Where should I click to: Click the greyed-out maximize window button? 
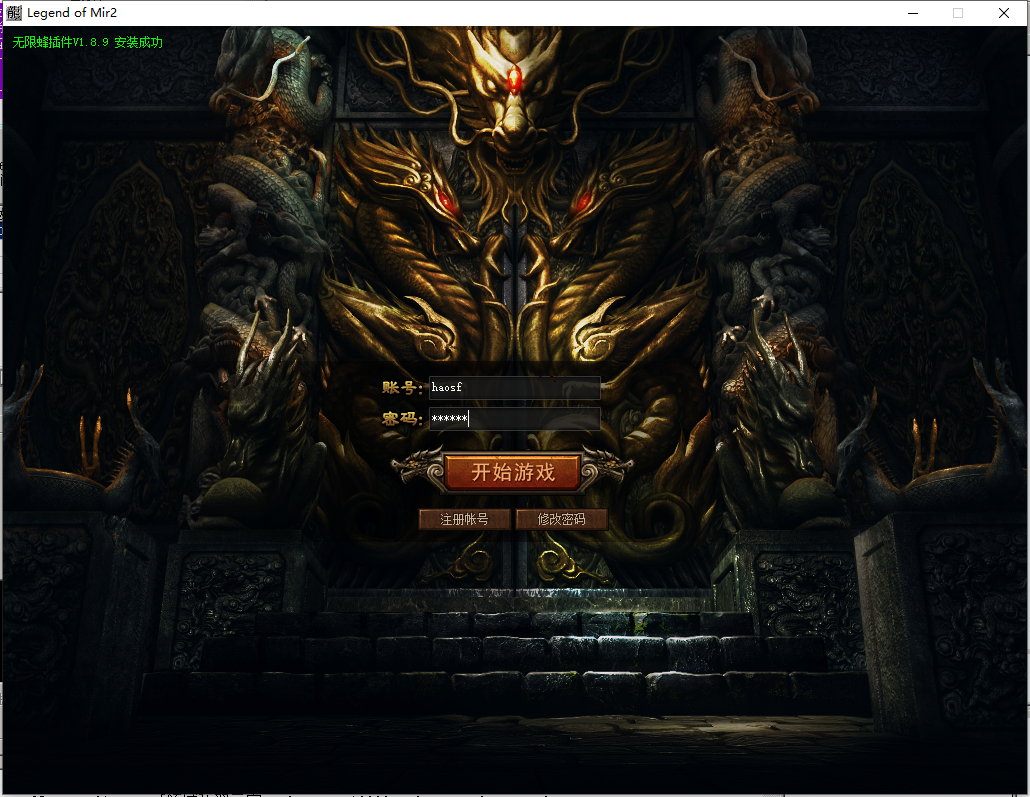coord(958,13)
